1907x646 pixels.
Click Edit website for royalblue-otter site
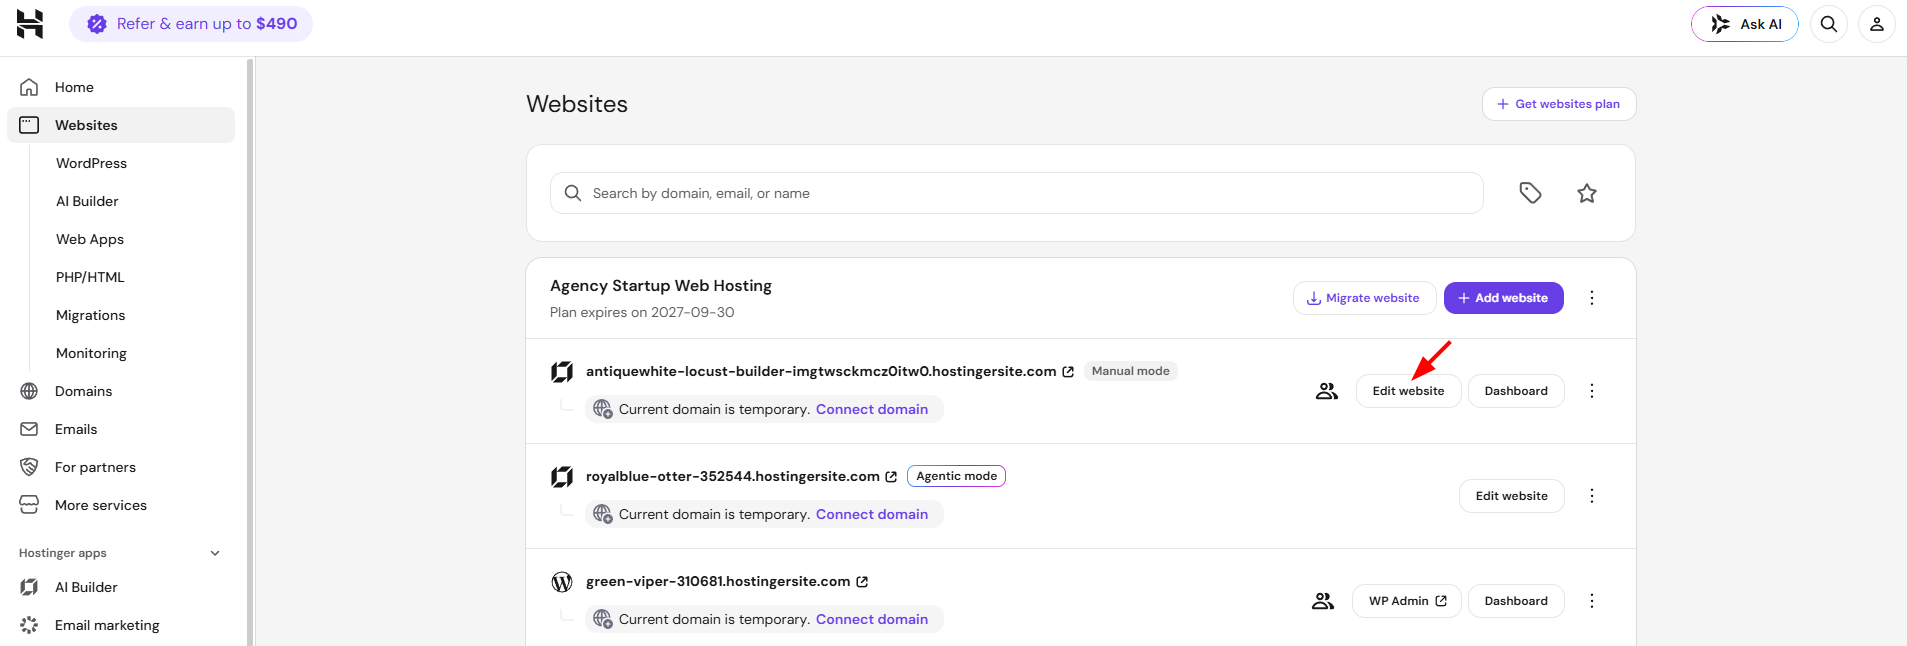1511,496
